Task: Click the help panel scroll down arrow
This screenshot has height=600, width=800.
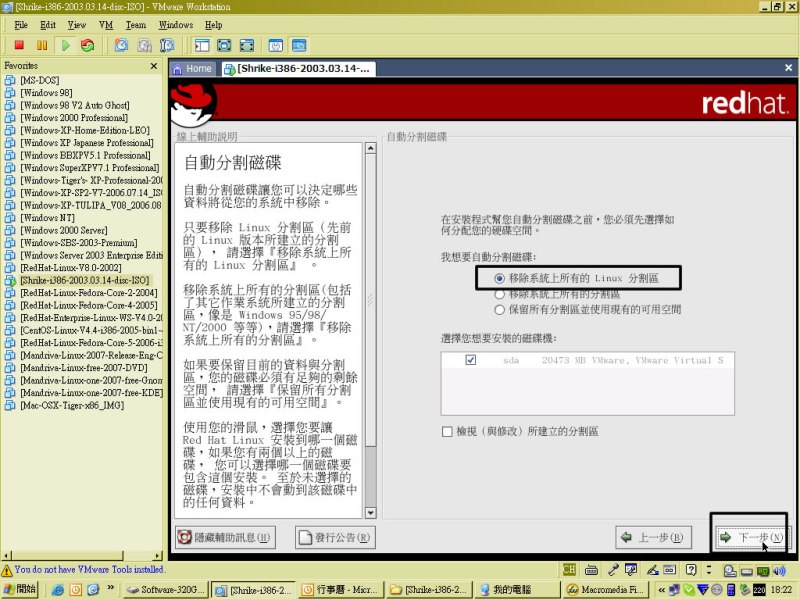Action: click(371, 513)
